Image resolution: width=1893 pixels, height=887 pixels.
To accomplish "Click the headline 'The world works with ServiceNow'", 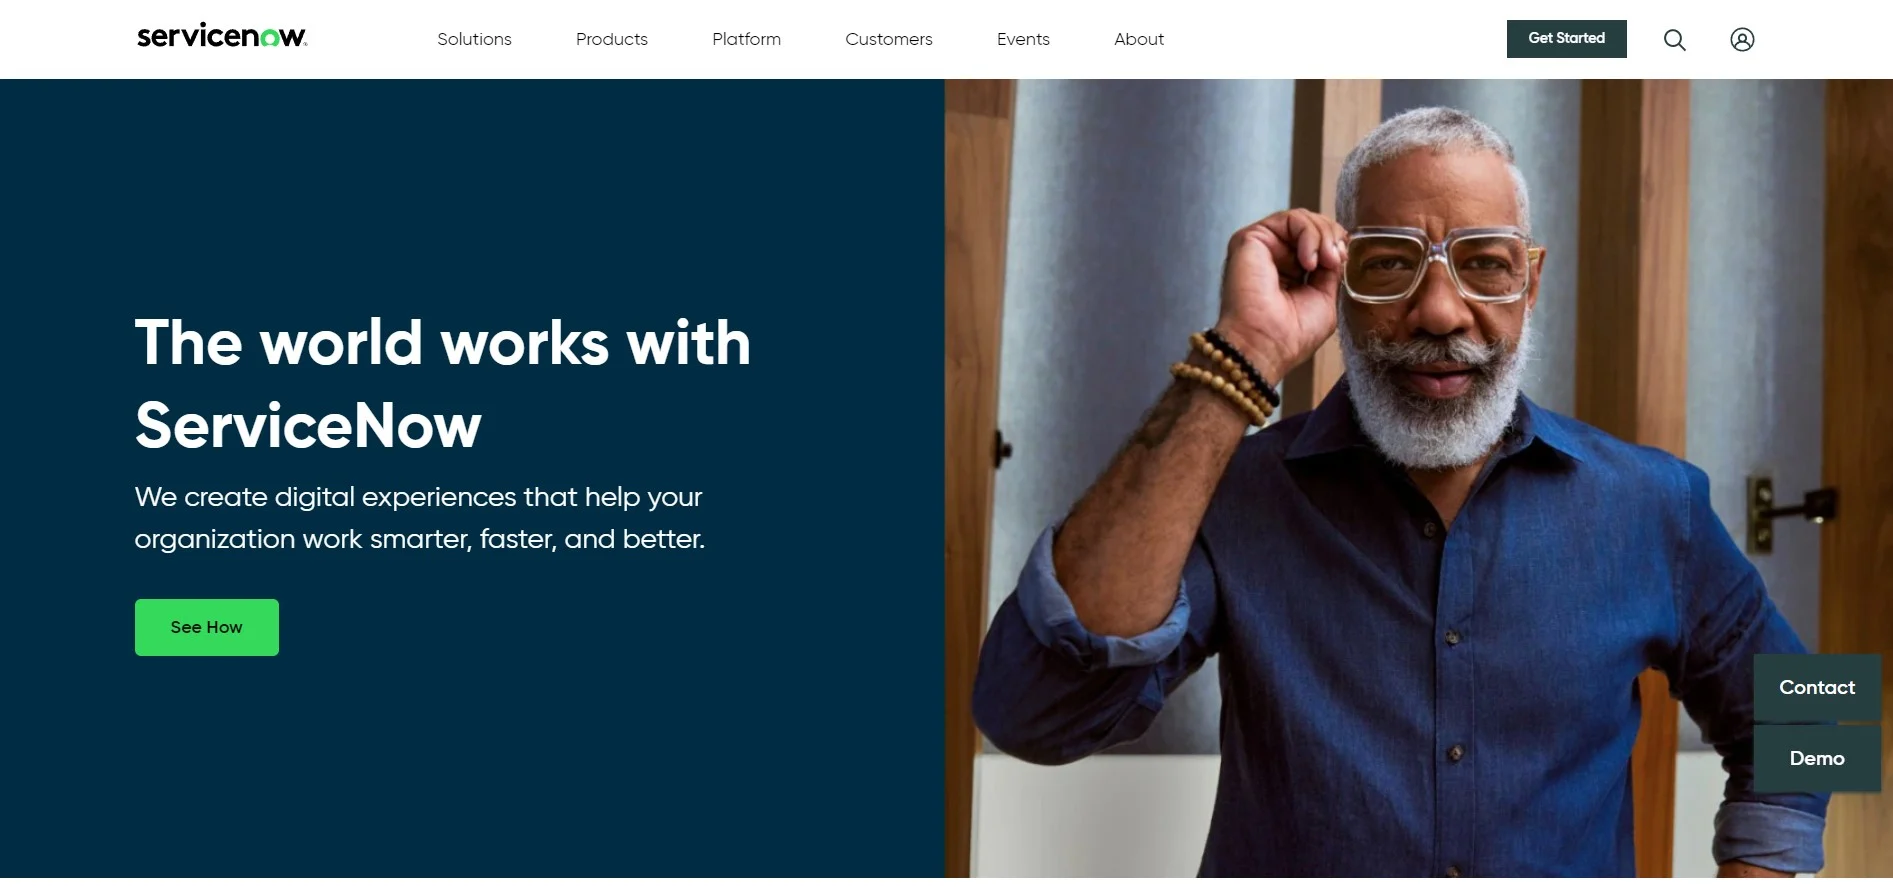I will [x=442, y=384].
